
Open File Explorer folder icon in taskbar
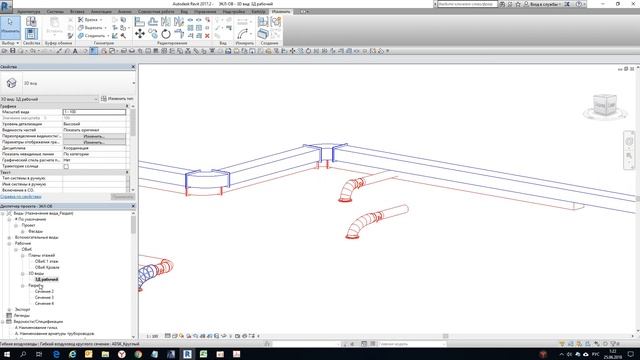(x=105, y=354)
